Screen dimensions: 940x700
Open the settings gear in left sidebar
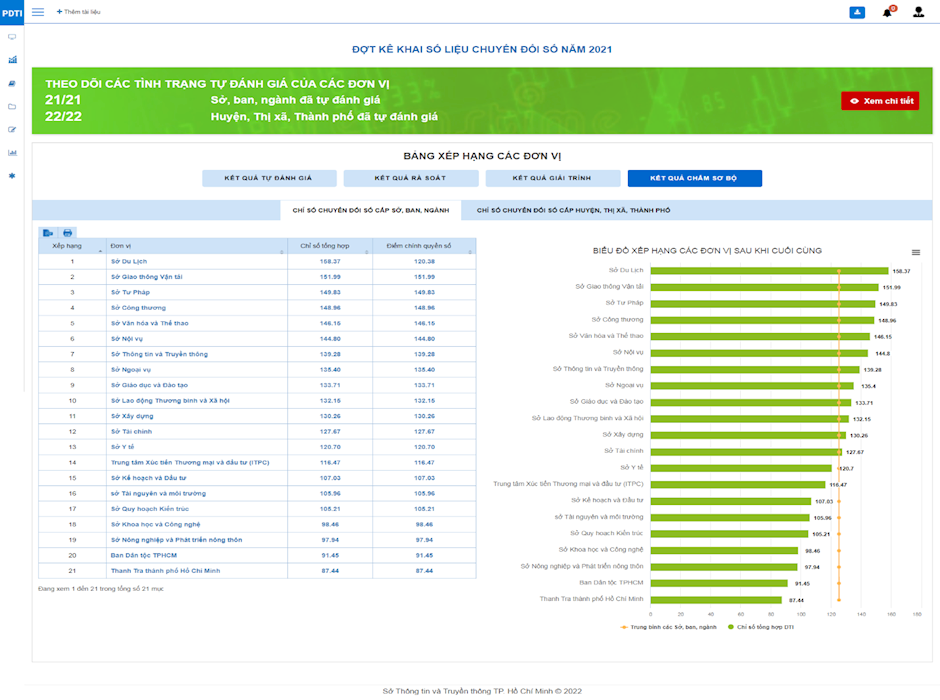pyautogui.click(x=12, y=176)
